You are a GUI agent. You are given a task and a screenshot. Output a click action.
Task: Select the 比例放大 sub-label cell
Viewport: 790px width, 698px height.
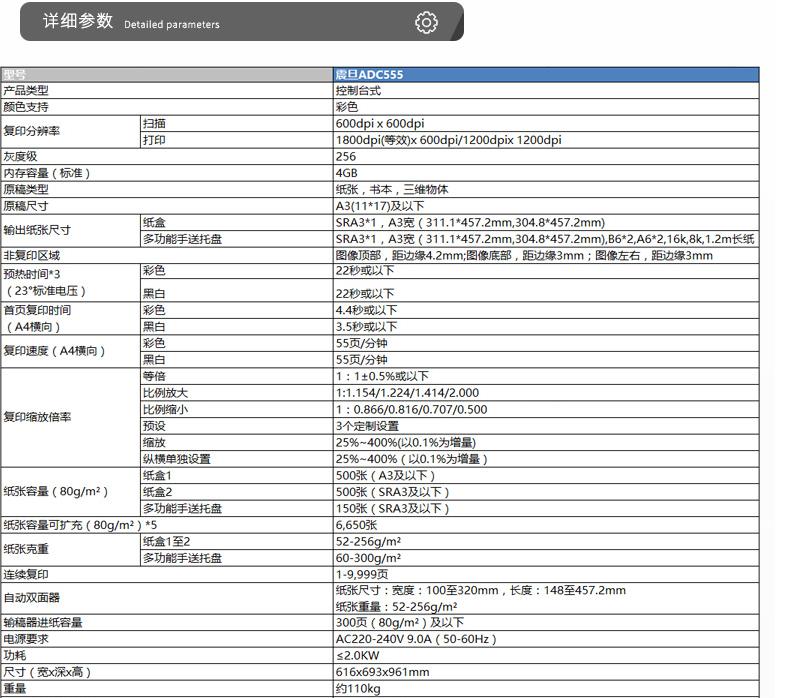point(165,393)
